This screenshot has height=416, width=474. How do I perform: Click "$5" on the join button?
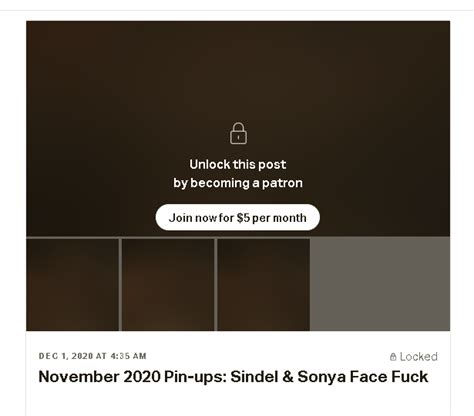(243, 218)
